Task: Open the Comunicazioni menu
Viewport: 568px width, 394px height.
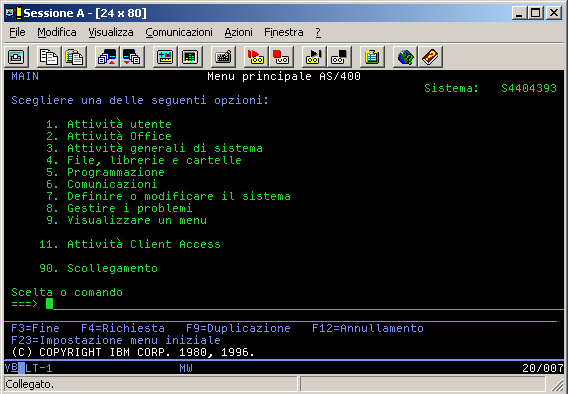Action: point(179,32)
